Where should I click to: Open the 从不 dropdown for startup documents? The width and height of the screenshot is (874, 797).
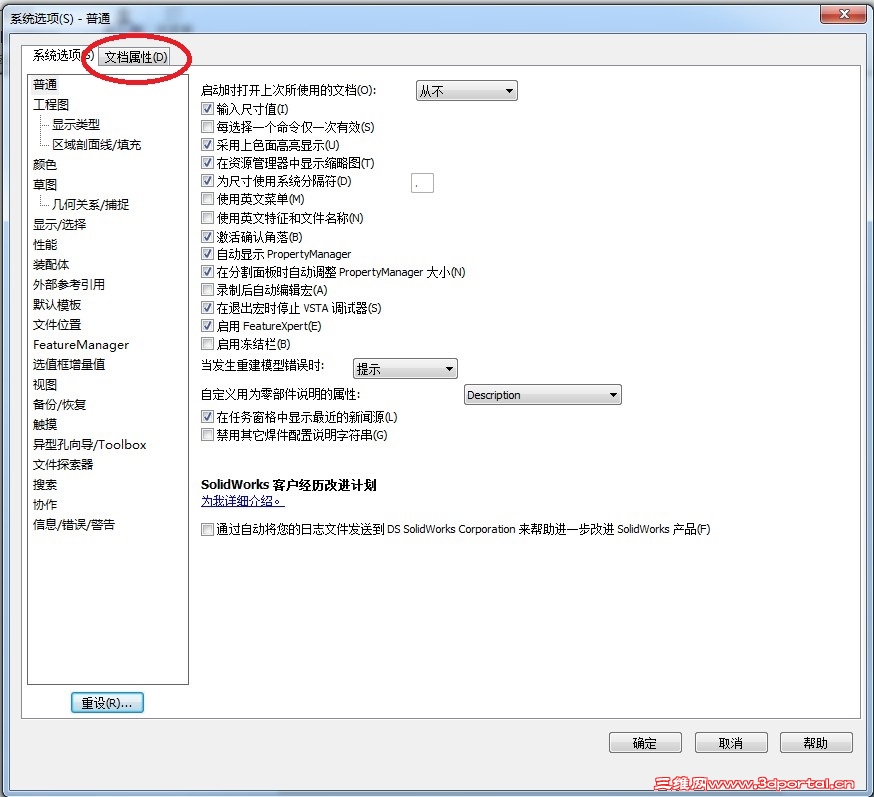(466, 90)
